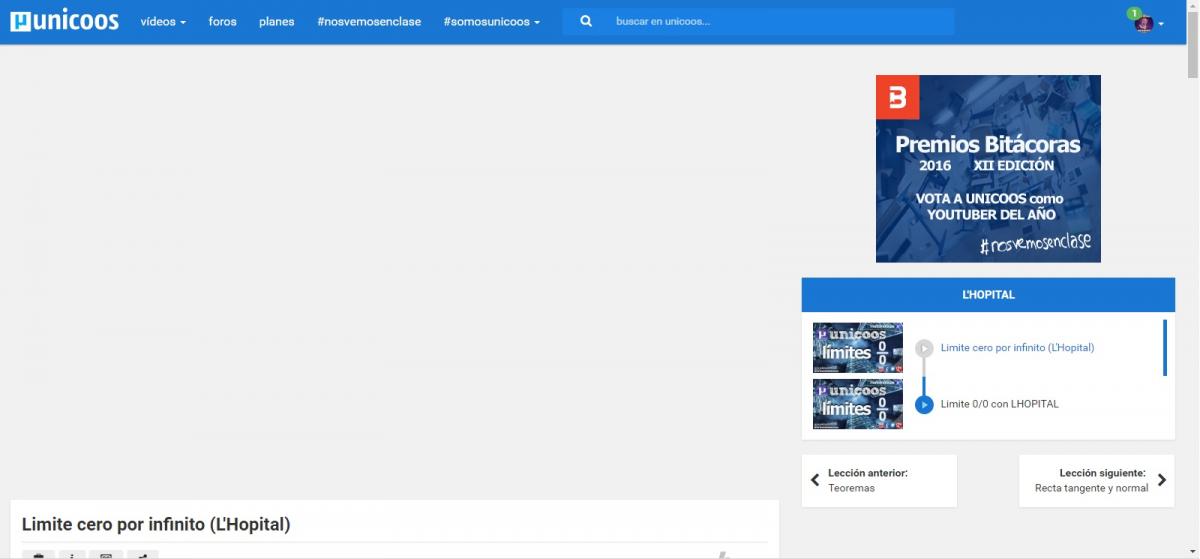Click play icon for Limite 0/0 con LHOPITAL
The height and width of the screenshot is (559, 1200).
[924, 404]
